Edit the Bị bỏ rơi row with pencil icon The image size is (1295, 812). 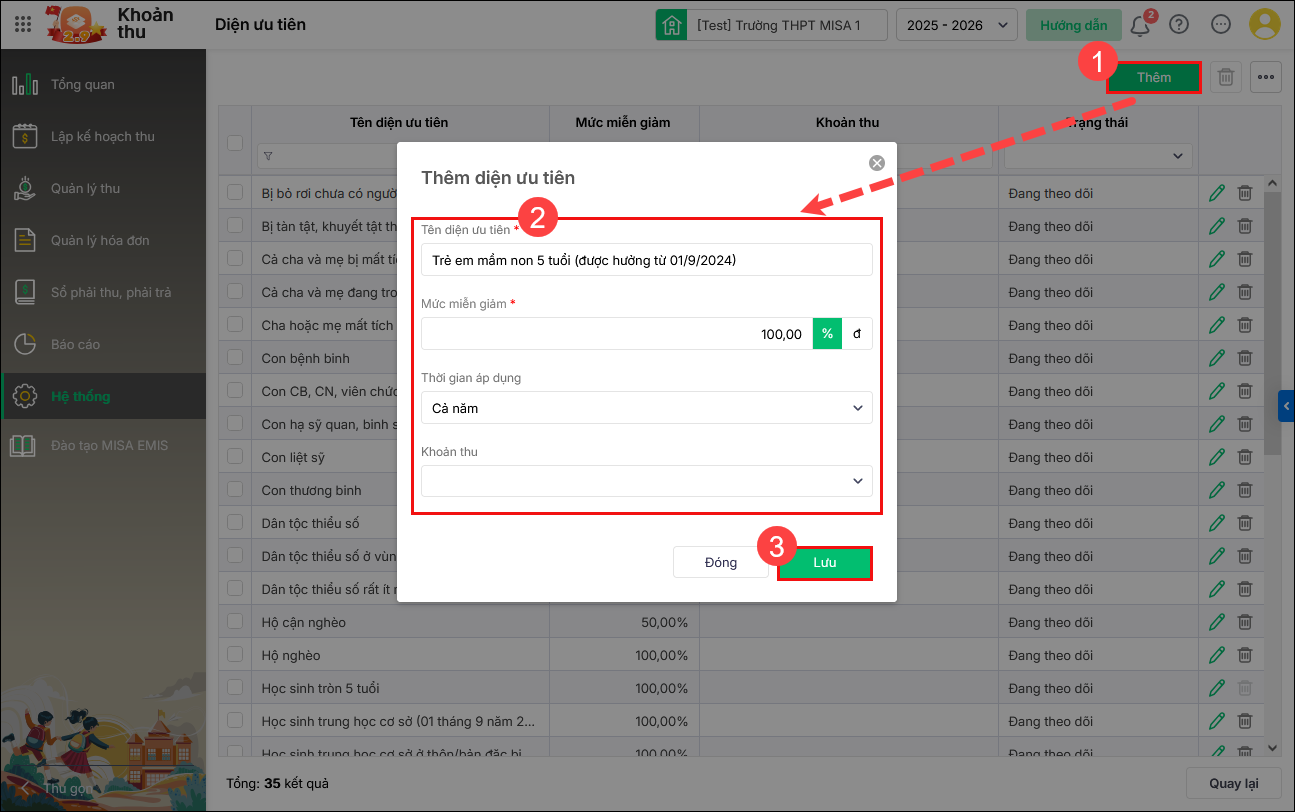(1217, 194)
